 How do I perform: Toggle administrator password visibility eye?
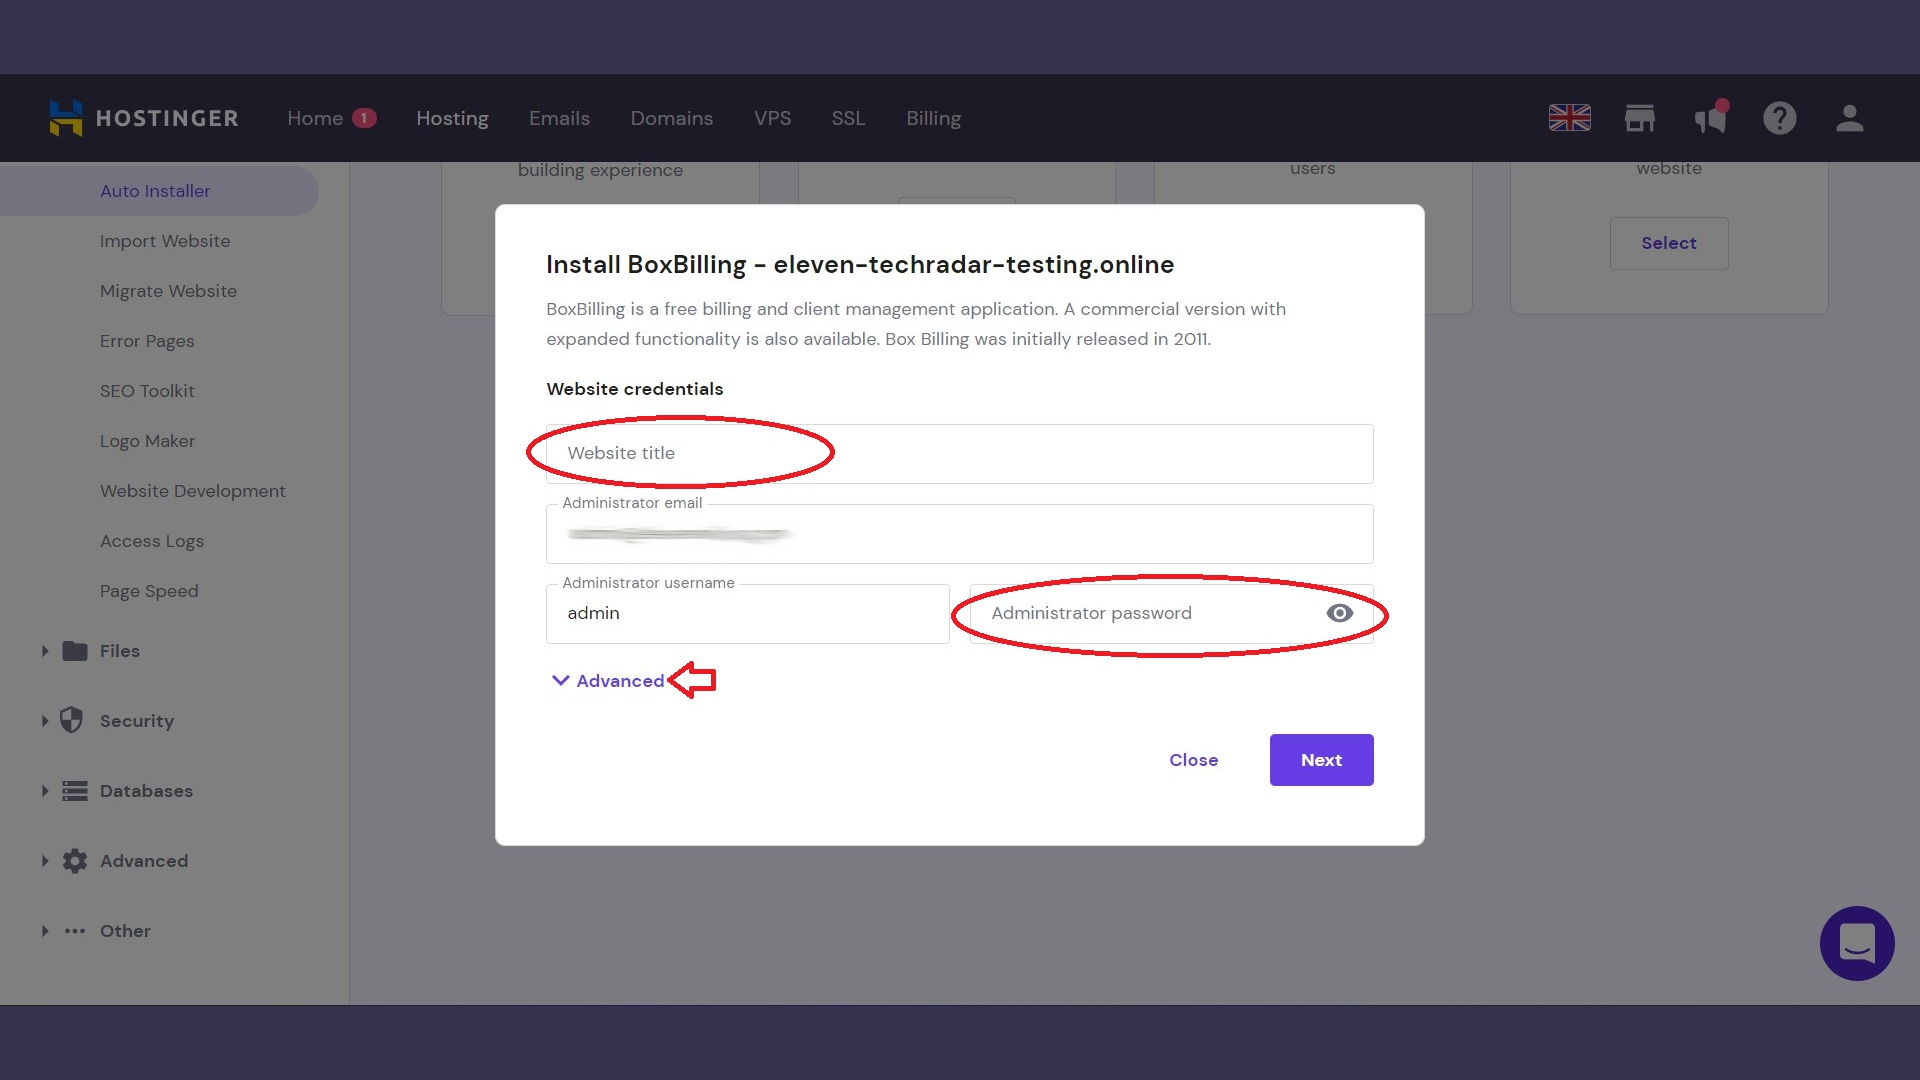[1340, 613]
